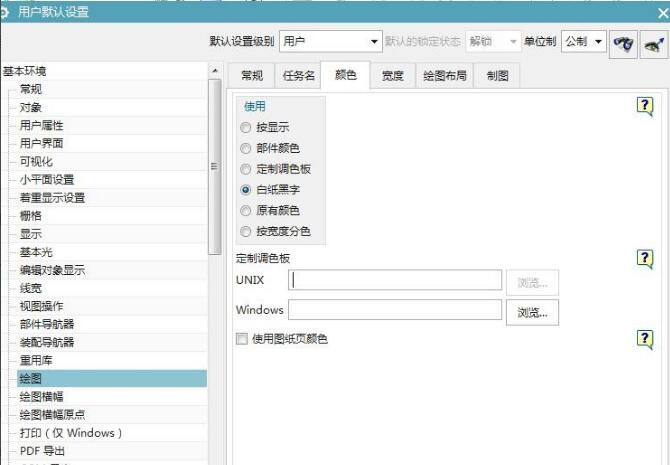The image size is (670, 465).
Task: Click help icon beside 使用图纸页颜色
Action: 645,339
